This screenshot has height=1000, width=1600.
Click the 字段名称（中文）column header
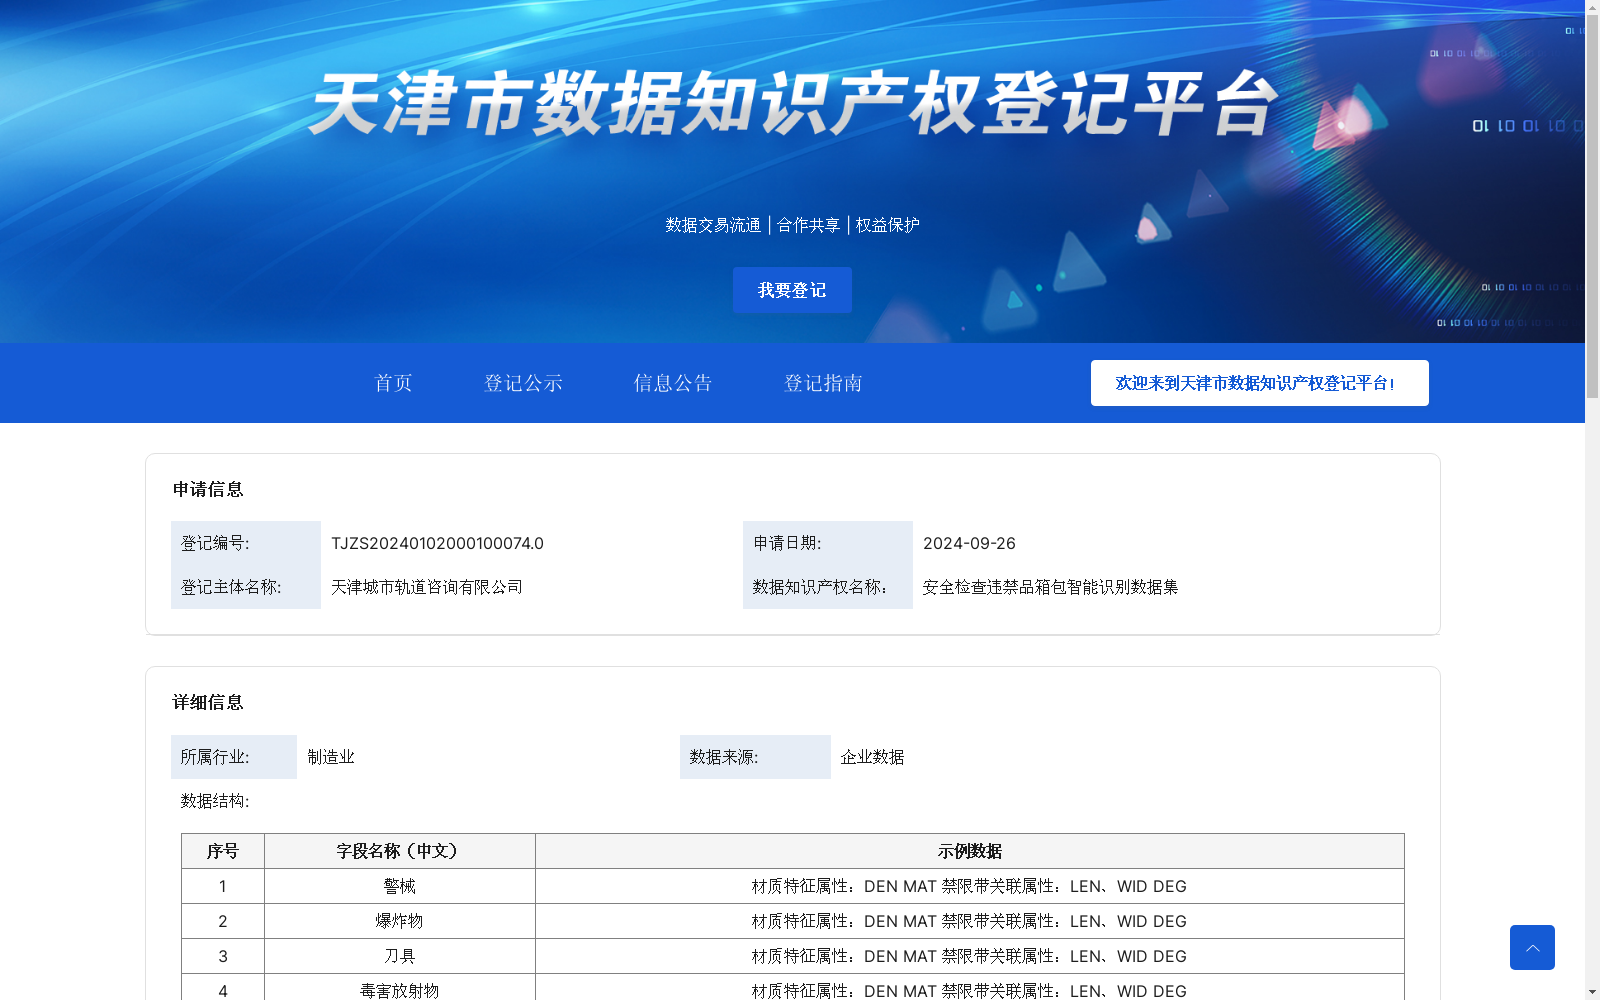click(x=400, y=851)
